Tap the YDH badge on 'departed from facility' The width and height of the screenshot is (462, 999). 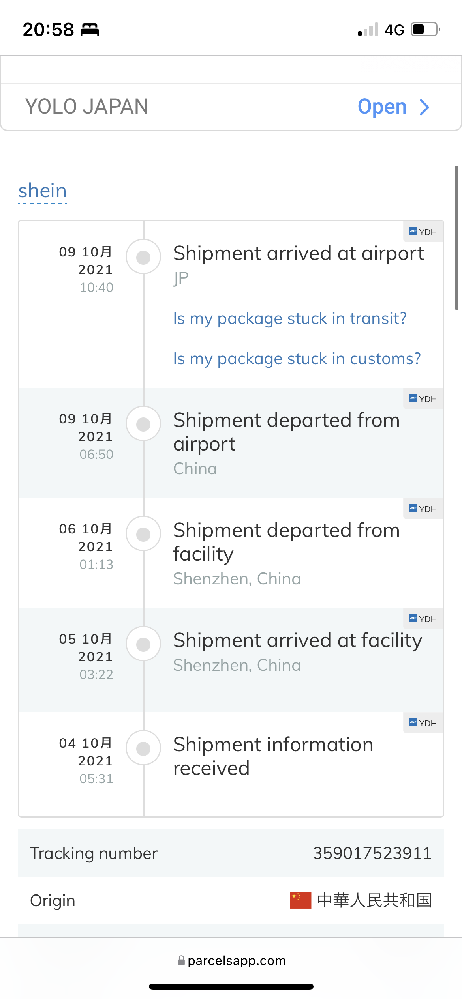[423, 508]
